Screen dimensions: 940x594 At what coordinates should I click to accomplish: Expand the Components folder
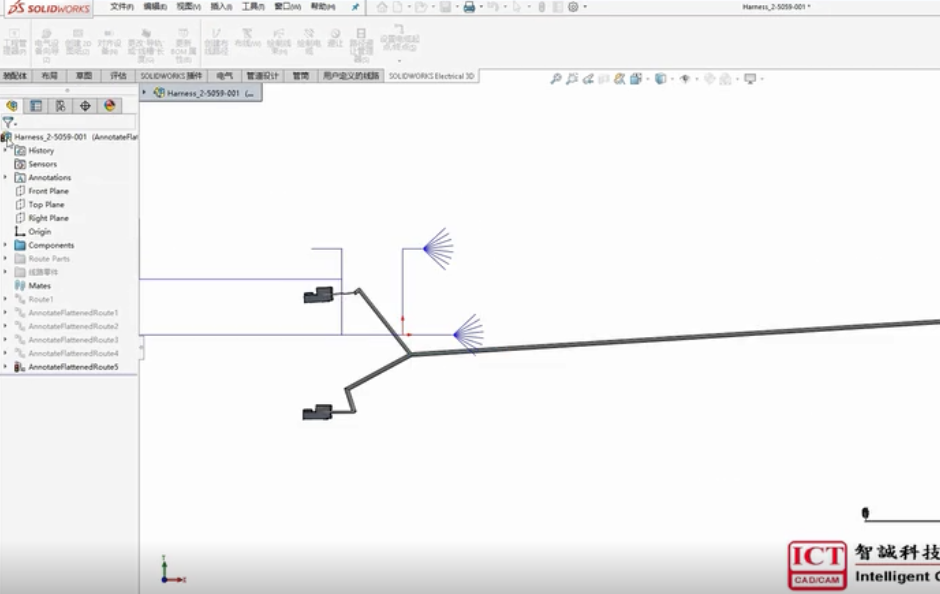coord(7,245)
